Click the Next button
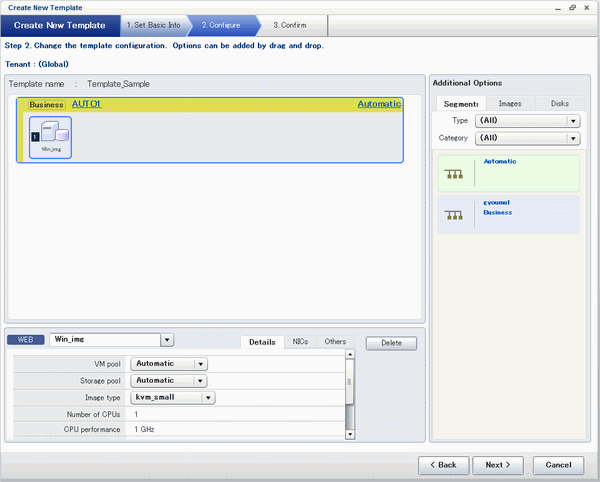The width and height of the screenshot is (600, 482). (497, 465)
